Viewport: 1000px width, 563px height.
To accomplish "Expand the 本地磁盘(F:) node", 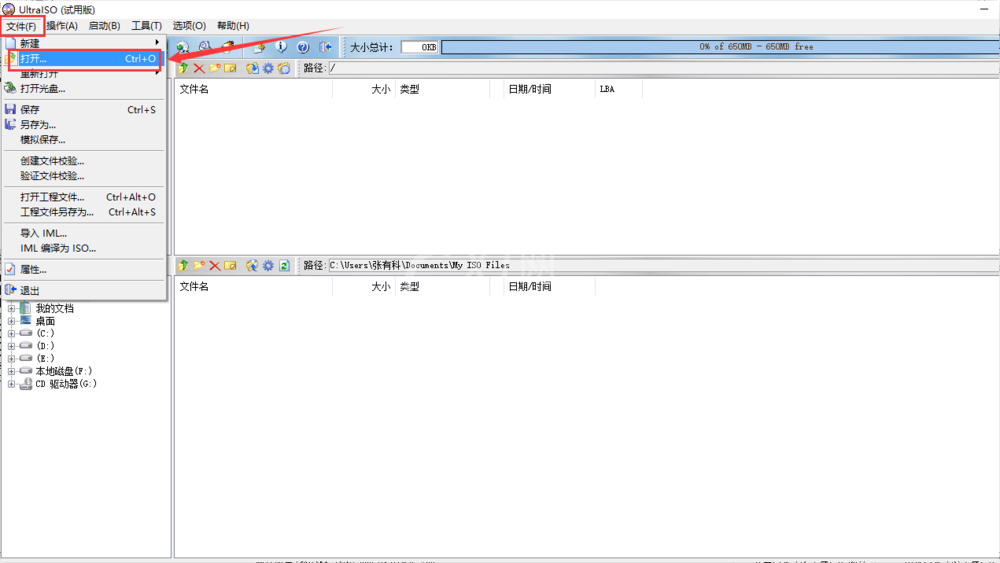I will click(x=11, y=371).
